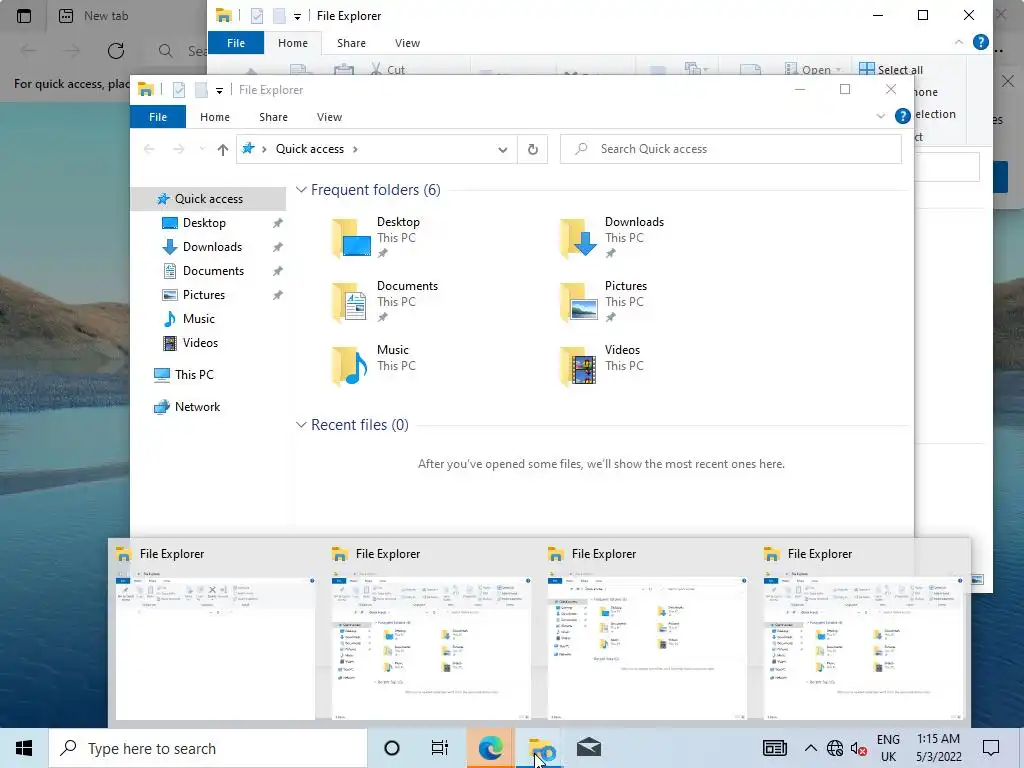Open the Home ribbon tab in front File Explorer
The image size is (1024, 768).
tap(215, 117)
